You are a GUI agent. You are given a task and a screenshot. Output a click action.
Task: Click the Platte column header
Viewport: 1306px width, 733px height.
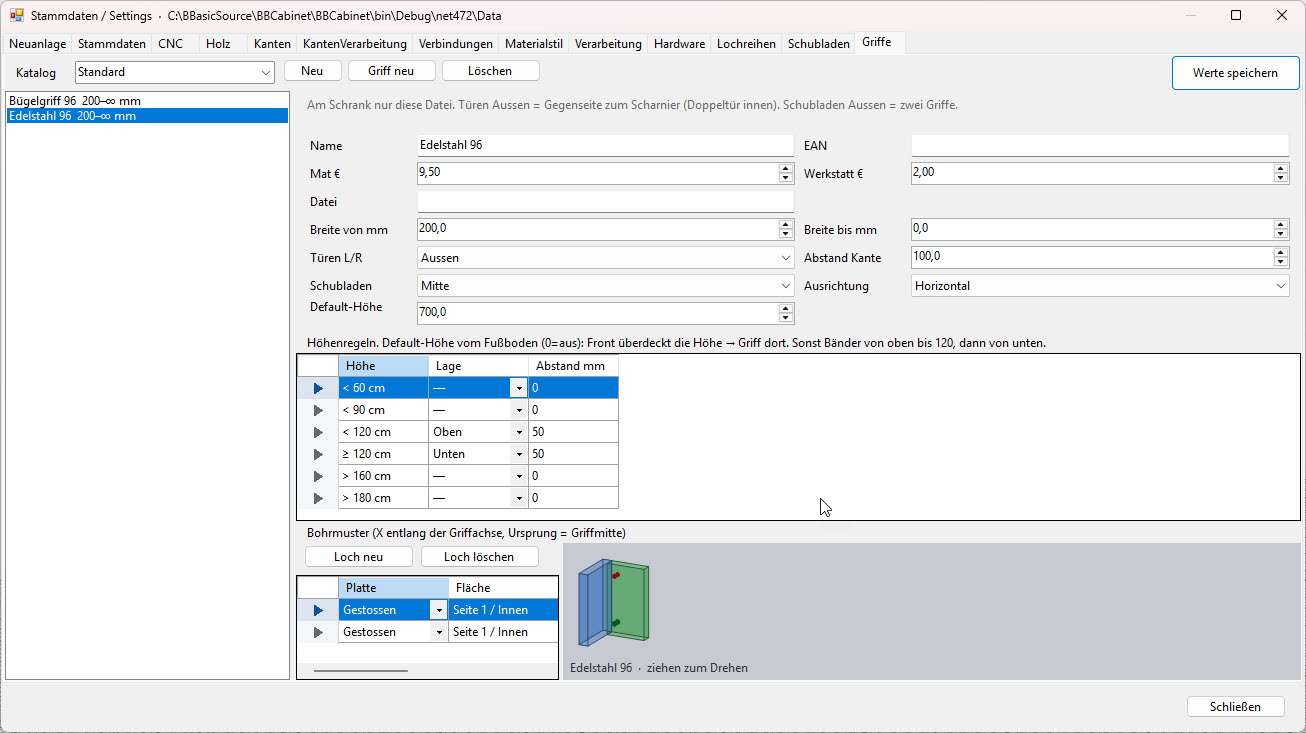(394, 588)
